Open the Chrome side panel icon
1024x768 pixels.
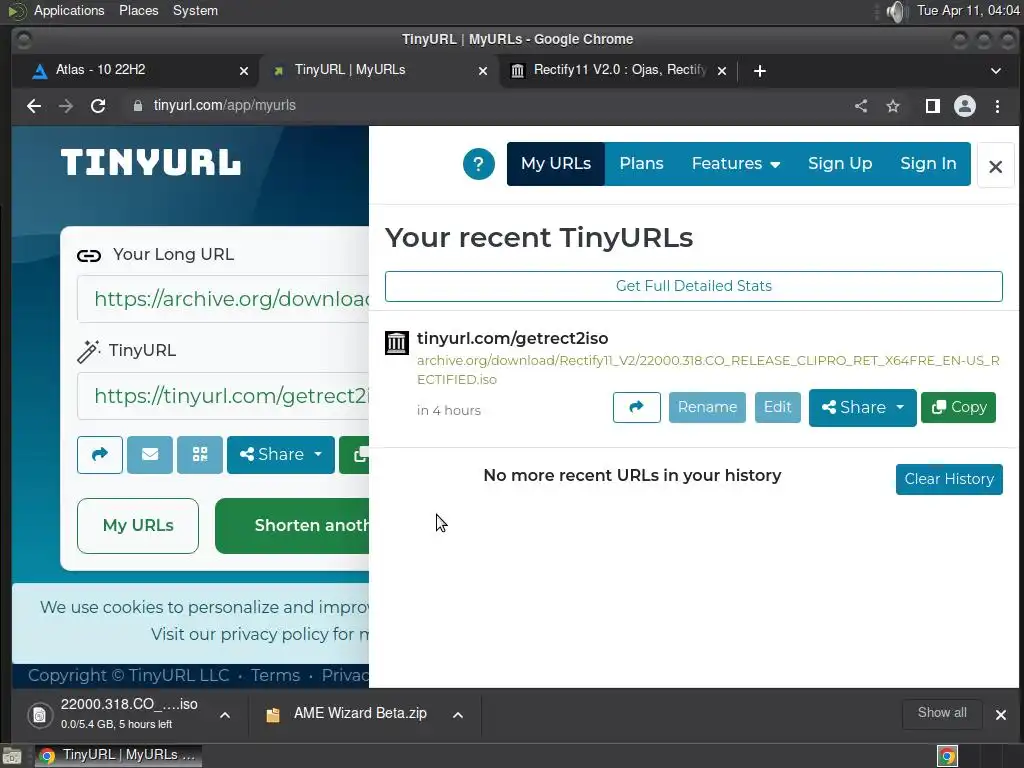click(x=933, y=106)
